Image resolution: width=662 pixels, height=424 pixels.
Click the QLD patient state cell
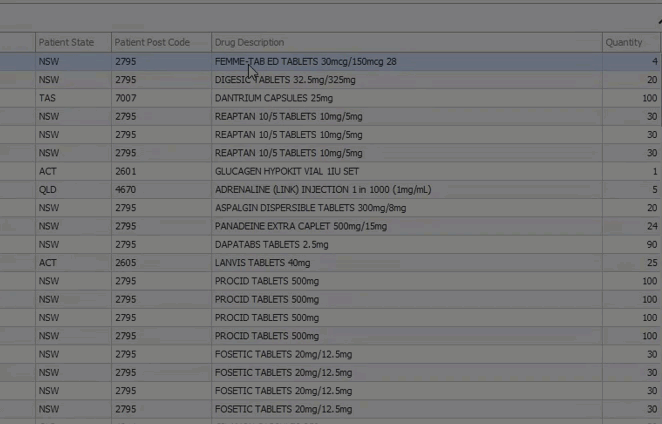(x=73, y=190)
